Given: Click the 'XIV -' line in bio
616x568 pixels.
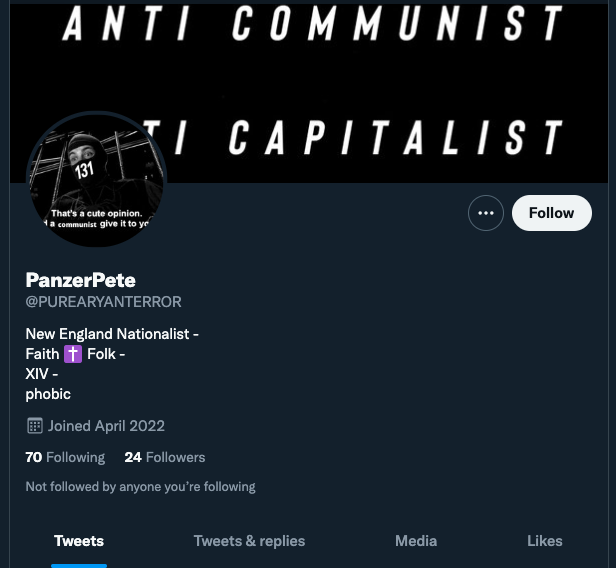Looking at the screenshot, I should coord(42,374).
